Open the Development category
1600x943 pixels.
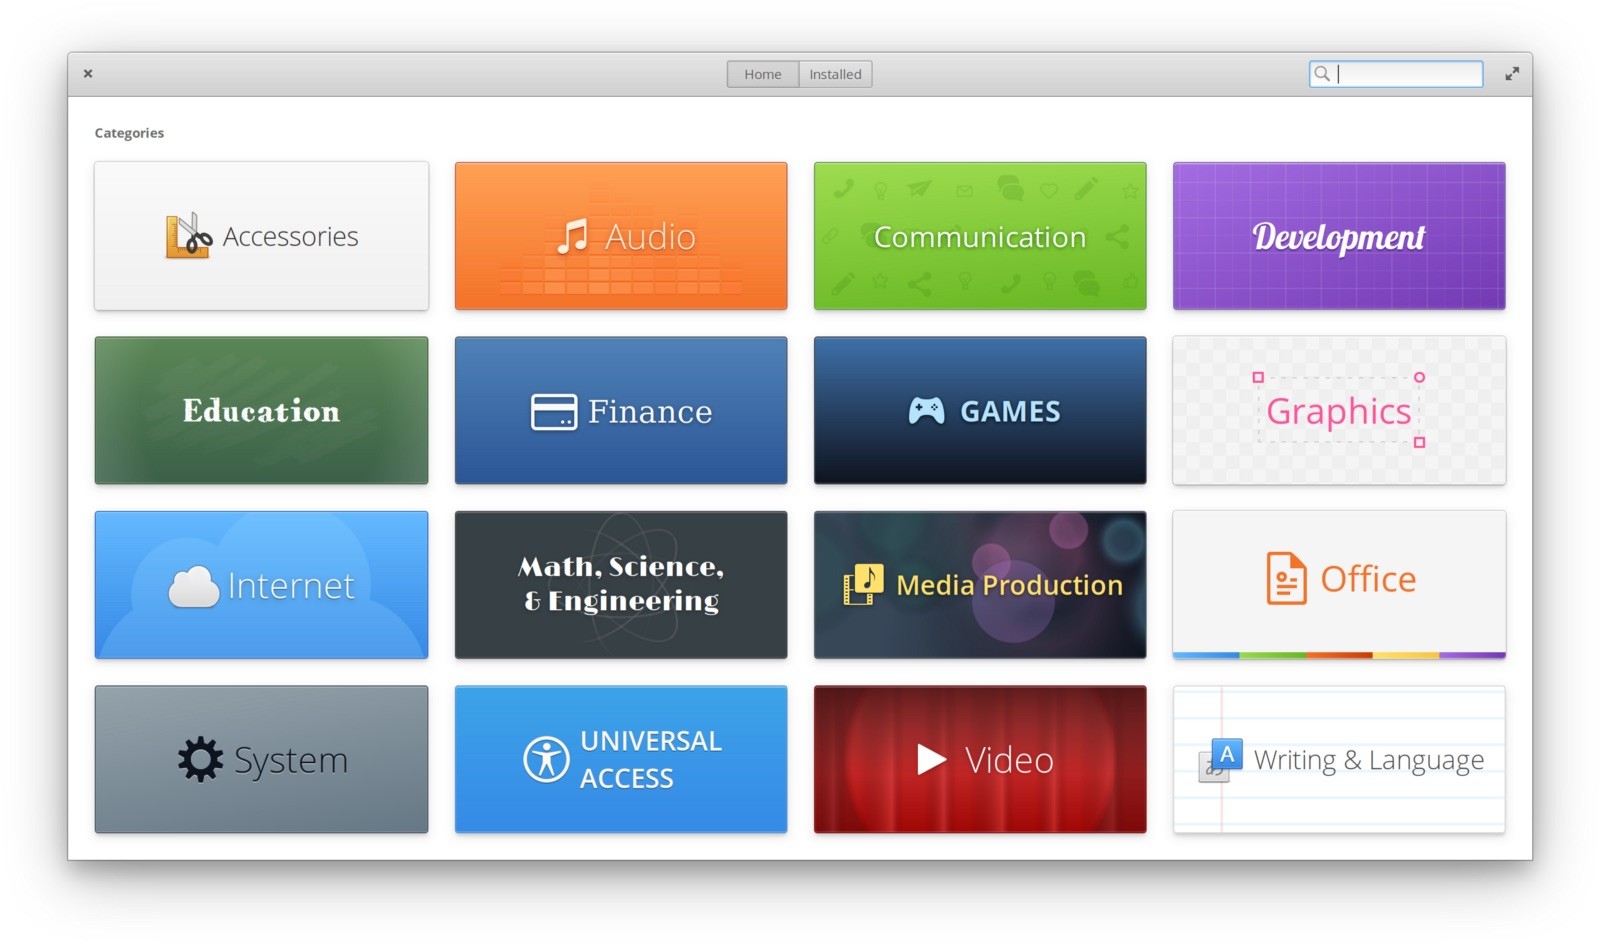click(1338, 237)
